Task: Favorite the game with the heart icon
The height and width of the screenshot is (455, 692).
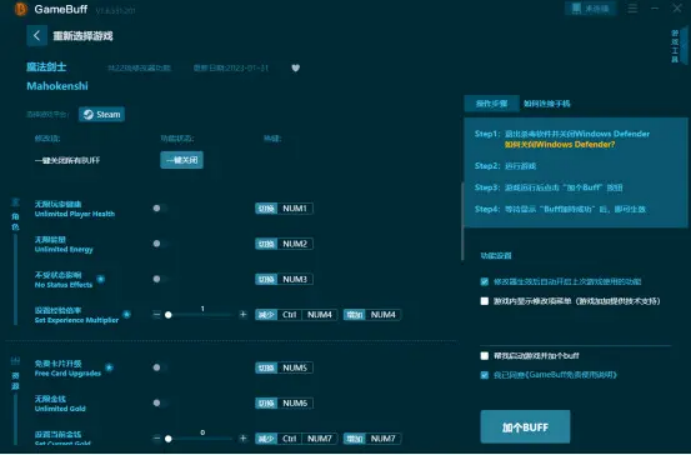Action: pyautogui.click(x=296, y=68)
